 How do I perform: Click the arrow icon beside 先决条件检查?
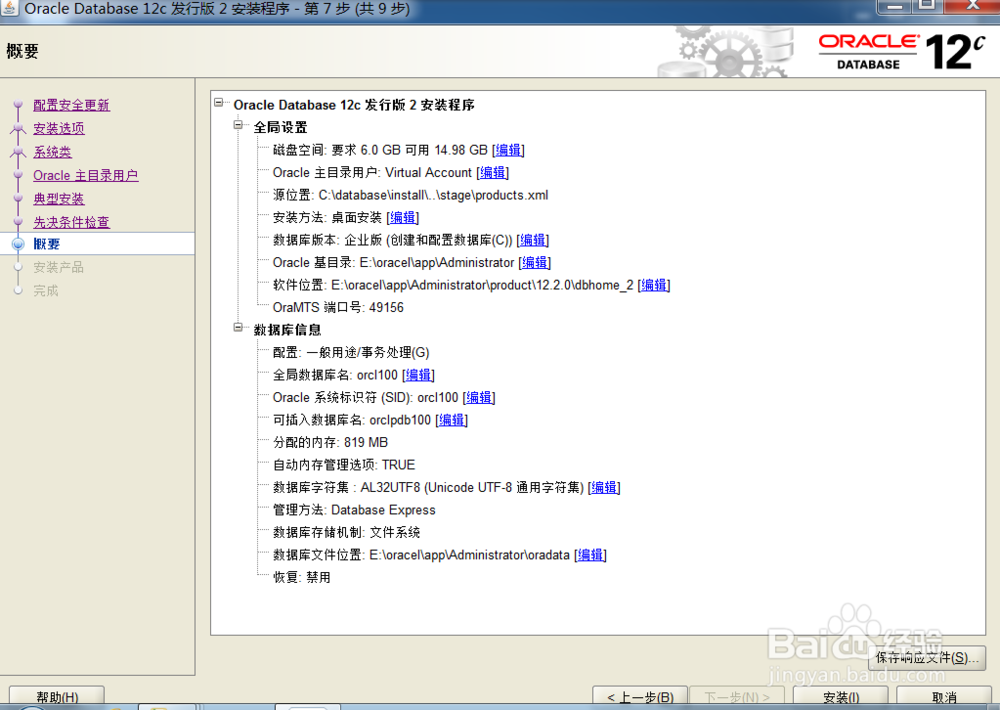[18, 221]
